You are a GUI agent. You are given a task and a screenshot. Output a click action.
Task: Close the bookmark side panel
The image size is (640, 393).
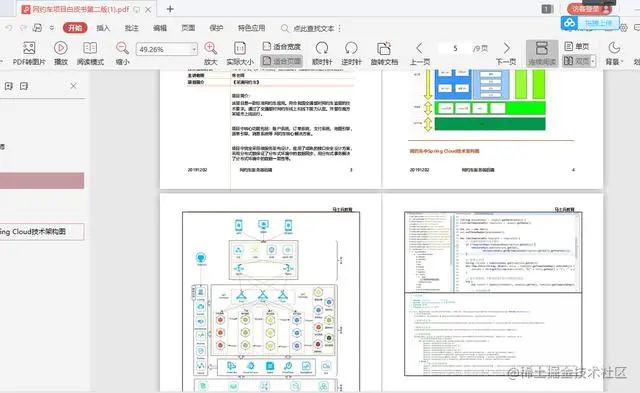pos(73,86)
